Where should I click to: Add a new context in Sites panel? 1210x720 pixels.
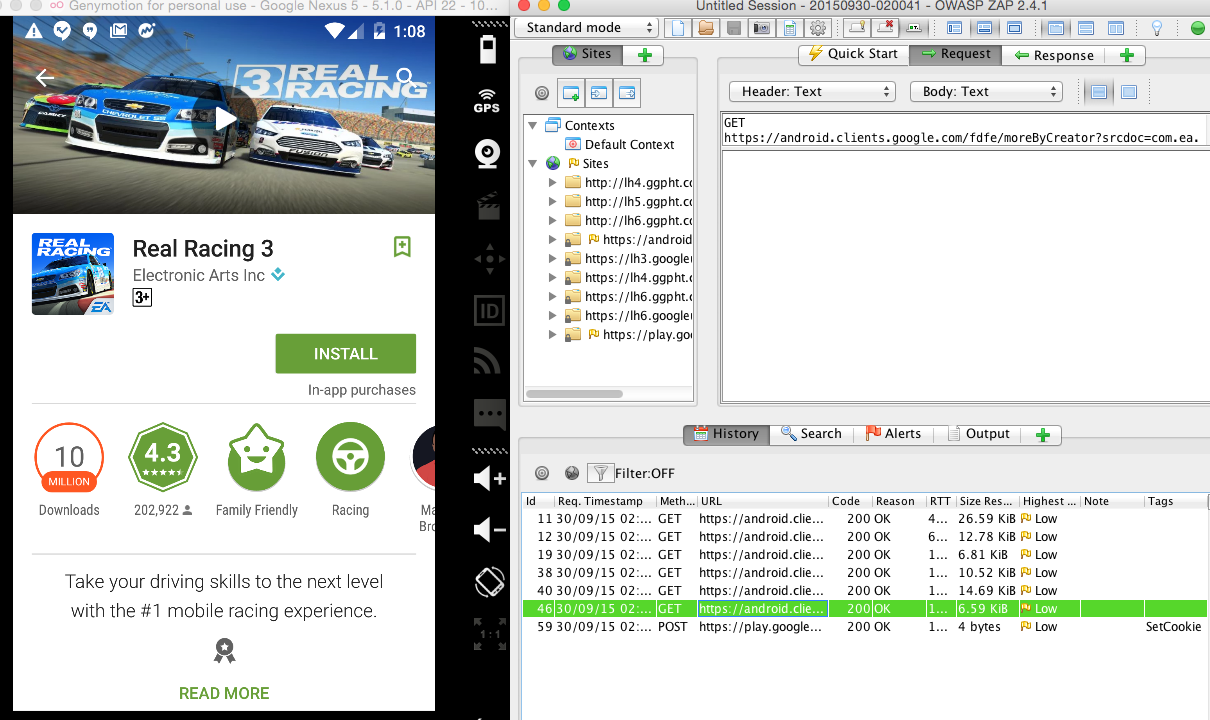pyautogui.click(x=571, y=93)
